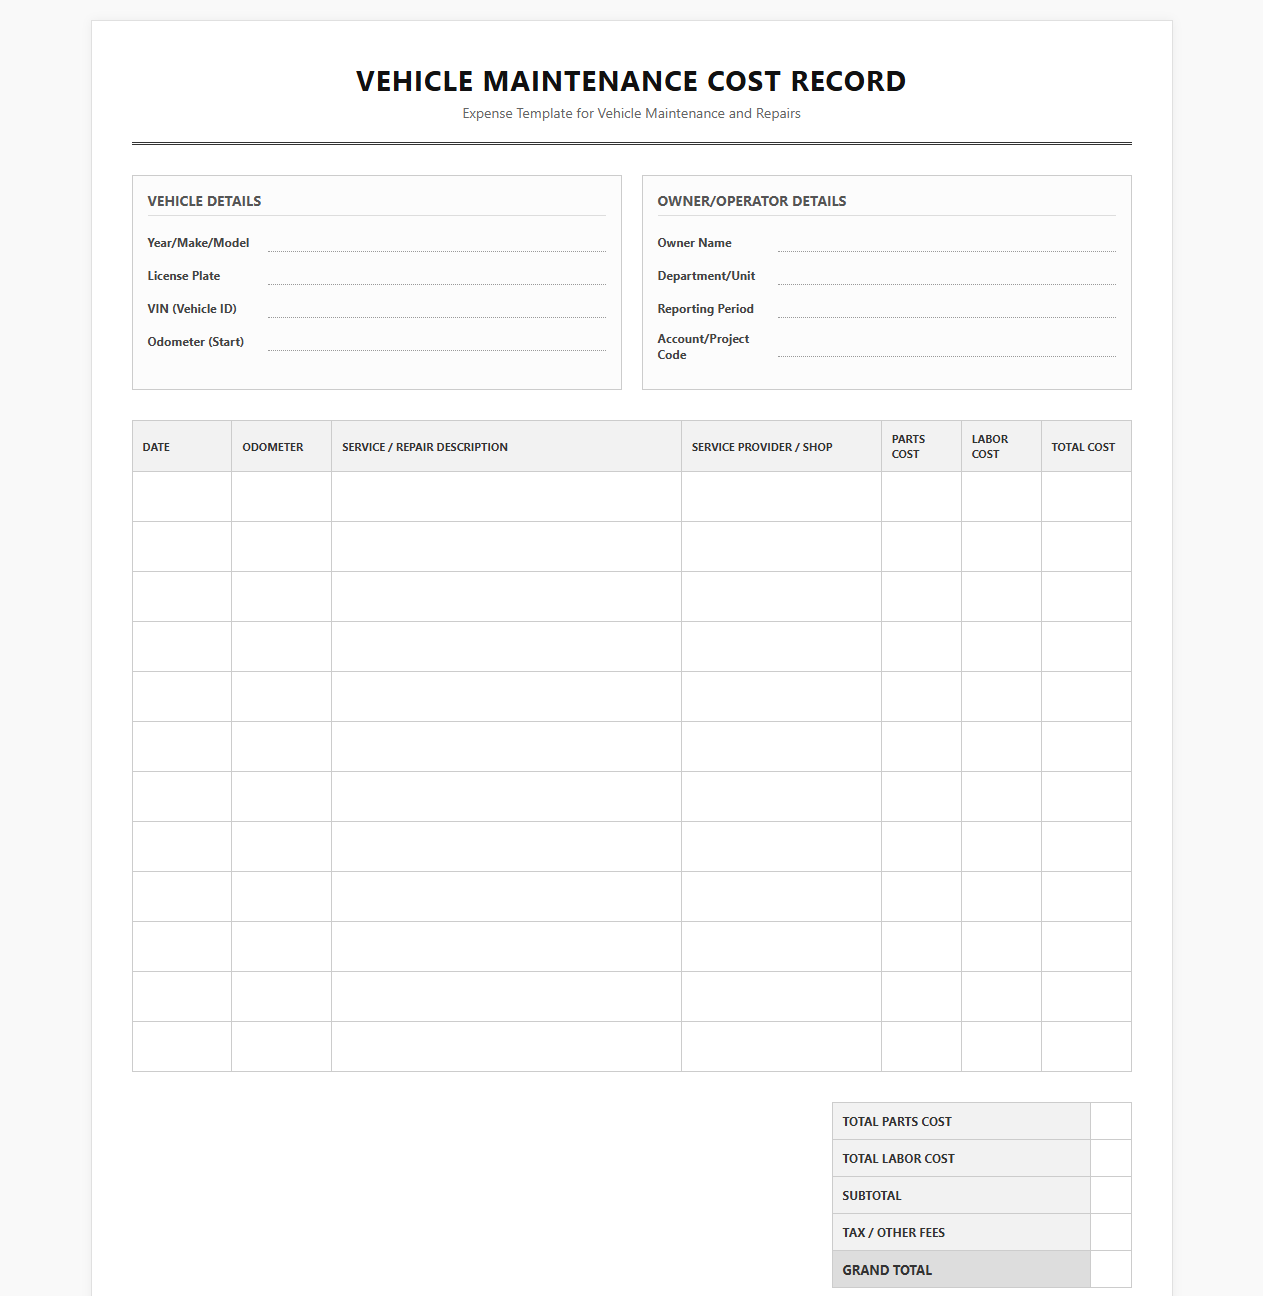Click the LABOR COST column header
This screenshot has height=1296, width=1263.
1002,447
